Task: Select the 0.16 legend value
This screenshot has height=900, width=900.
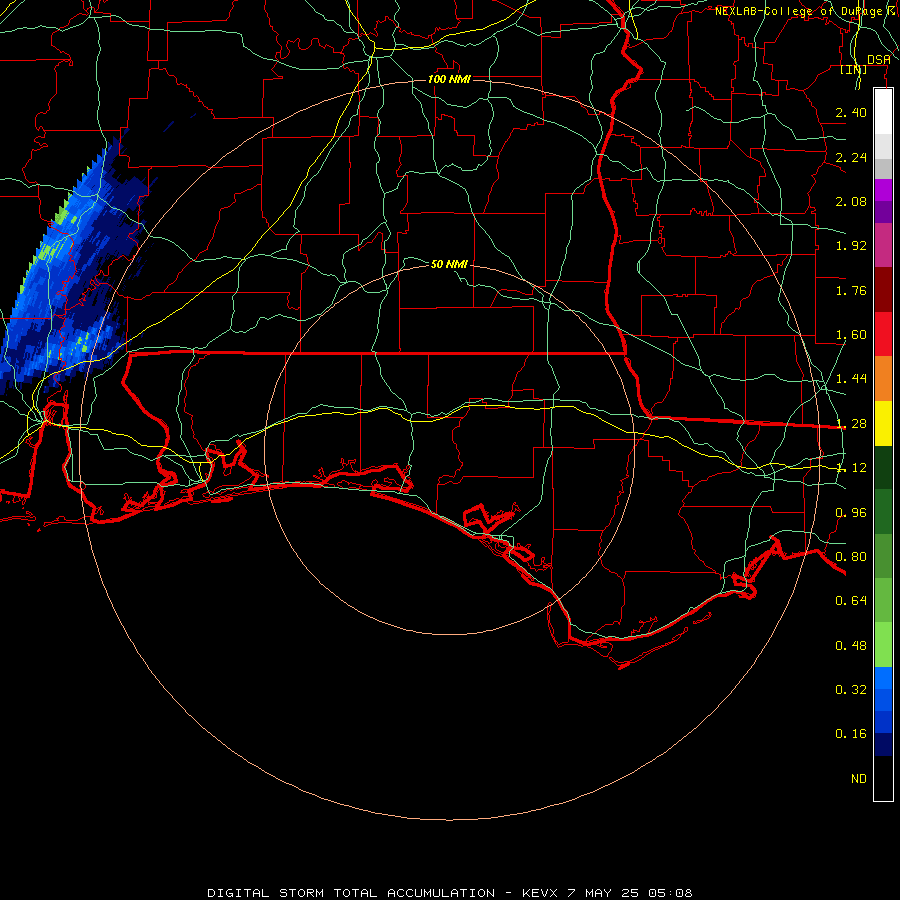Action: (x=851, y=734)
